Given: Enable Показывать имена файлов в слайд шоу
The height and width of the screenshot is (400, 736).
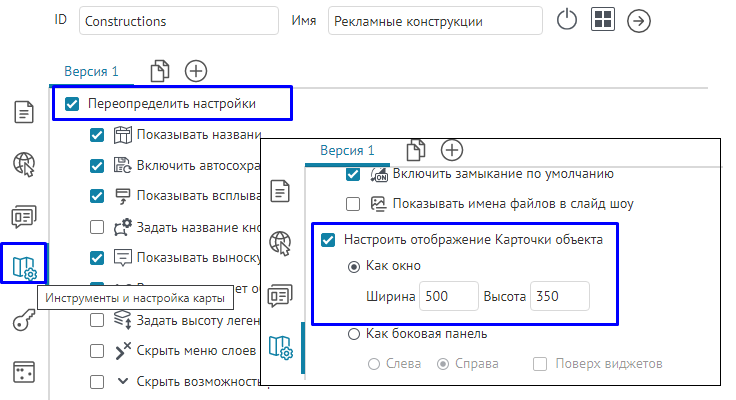Looking at the screenshot, I should pyautogui.click(x=352, y=204).
